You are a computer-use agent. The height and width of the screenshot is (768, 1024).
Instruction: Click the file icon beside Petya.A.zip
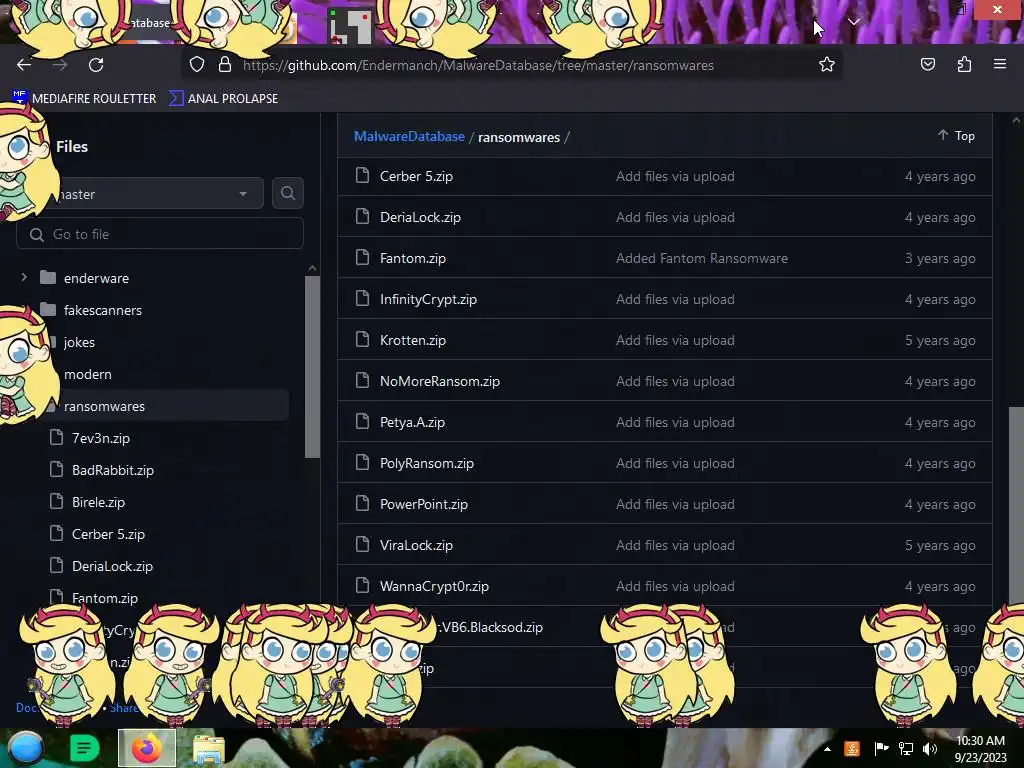362,422
